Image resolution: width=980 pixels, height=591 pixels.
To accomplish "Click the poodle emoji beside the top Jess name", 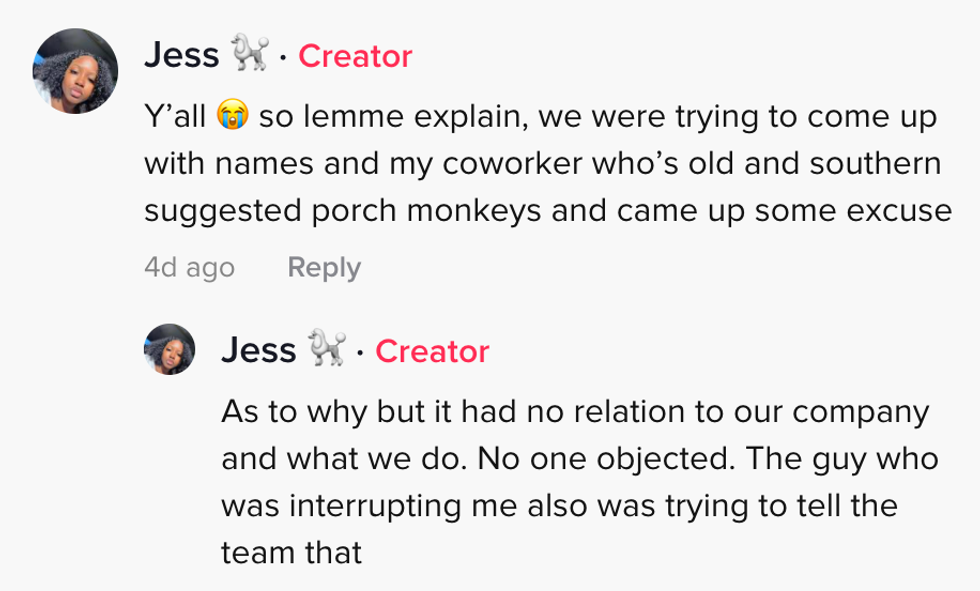I will click(x=250, y=55).
